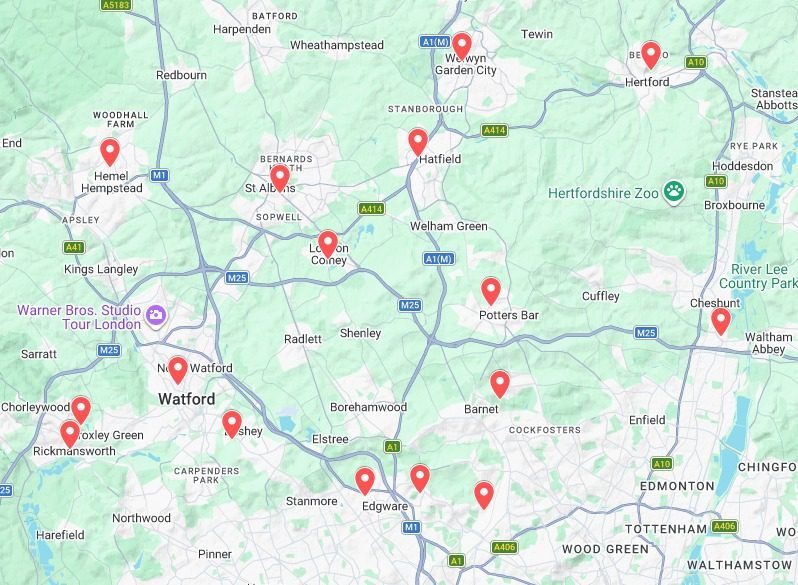Click the Cheshunt location pin
The width and height of the screenshot is (798, 585).
[721, 321]
